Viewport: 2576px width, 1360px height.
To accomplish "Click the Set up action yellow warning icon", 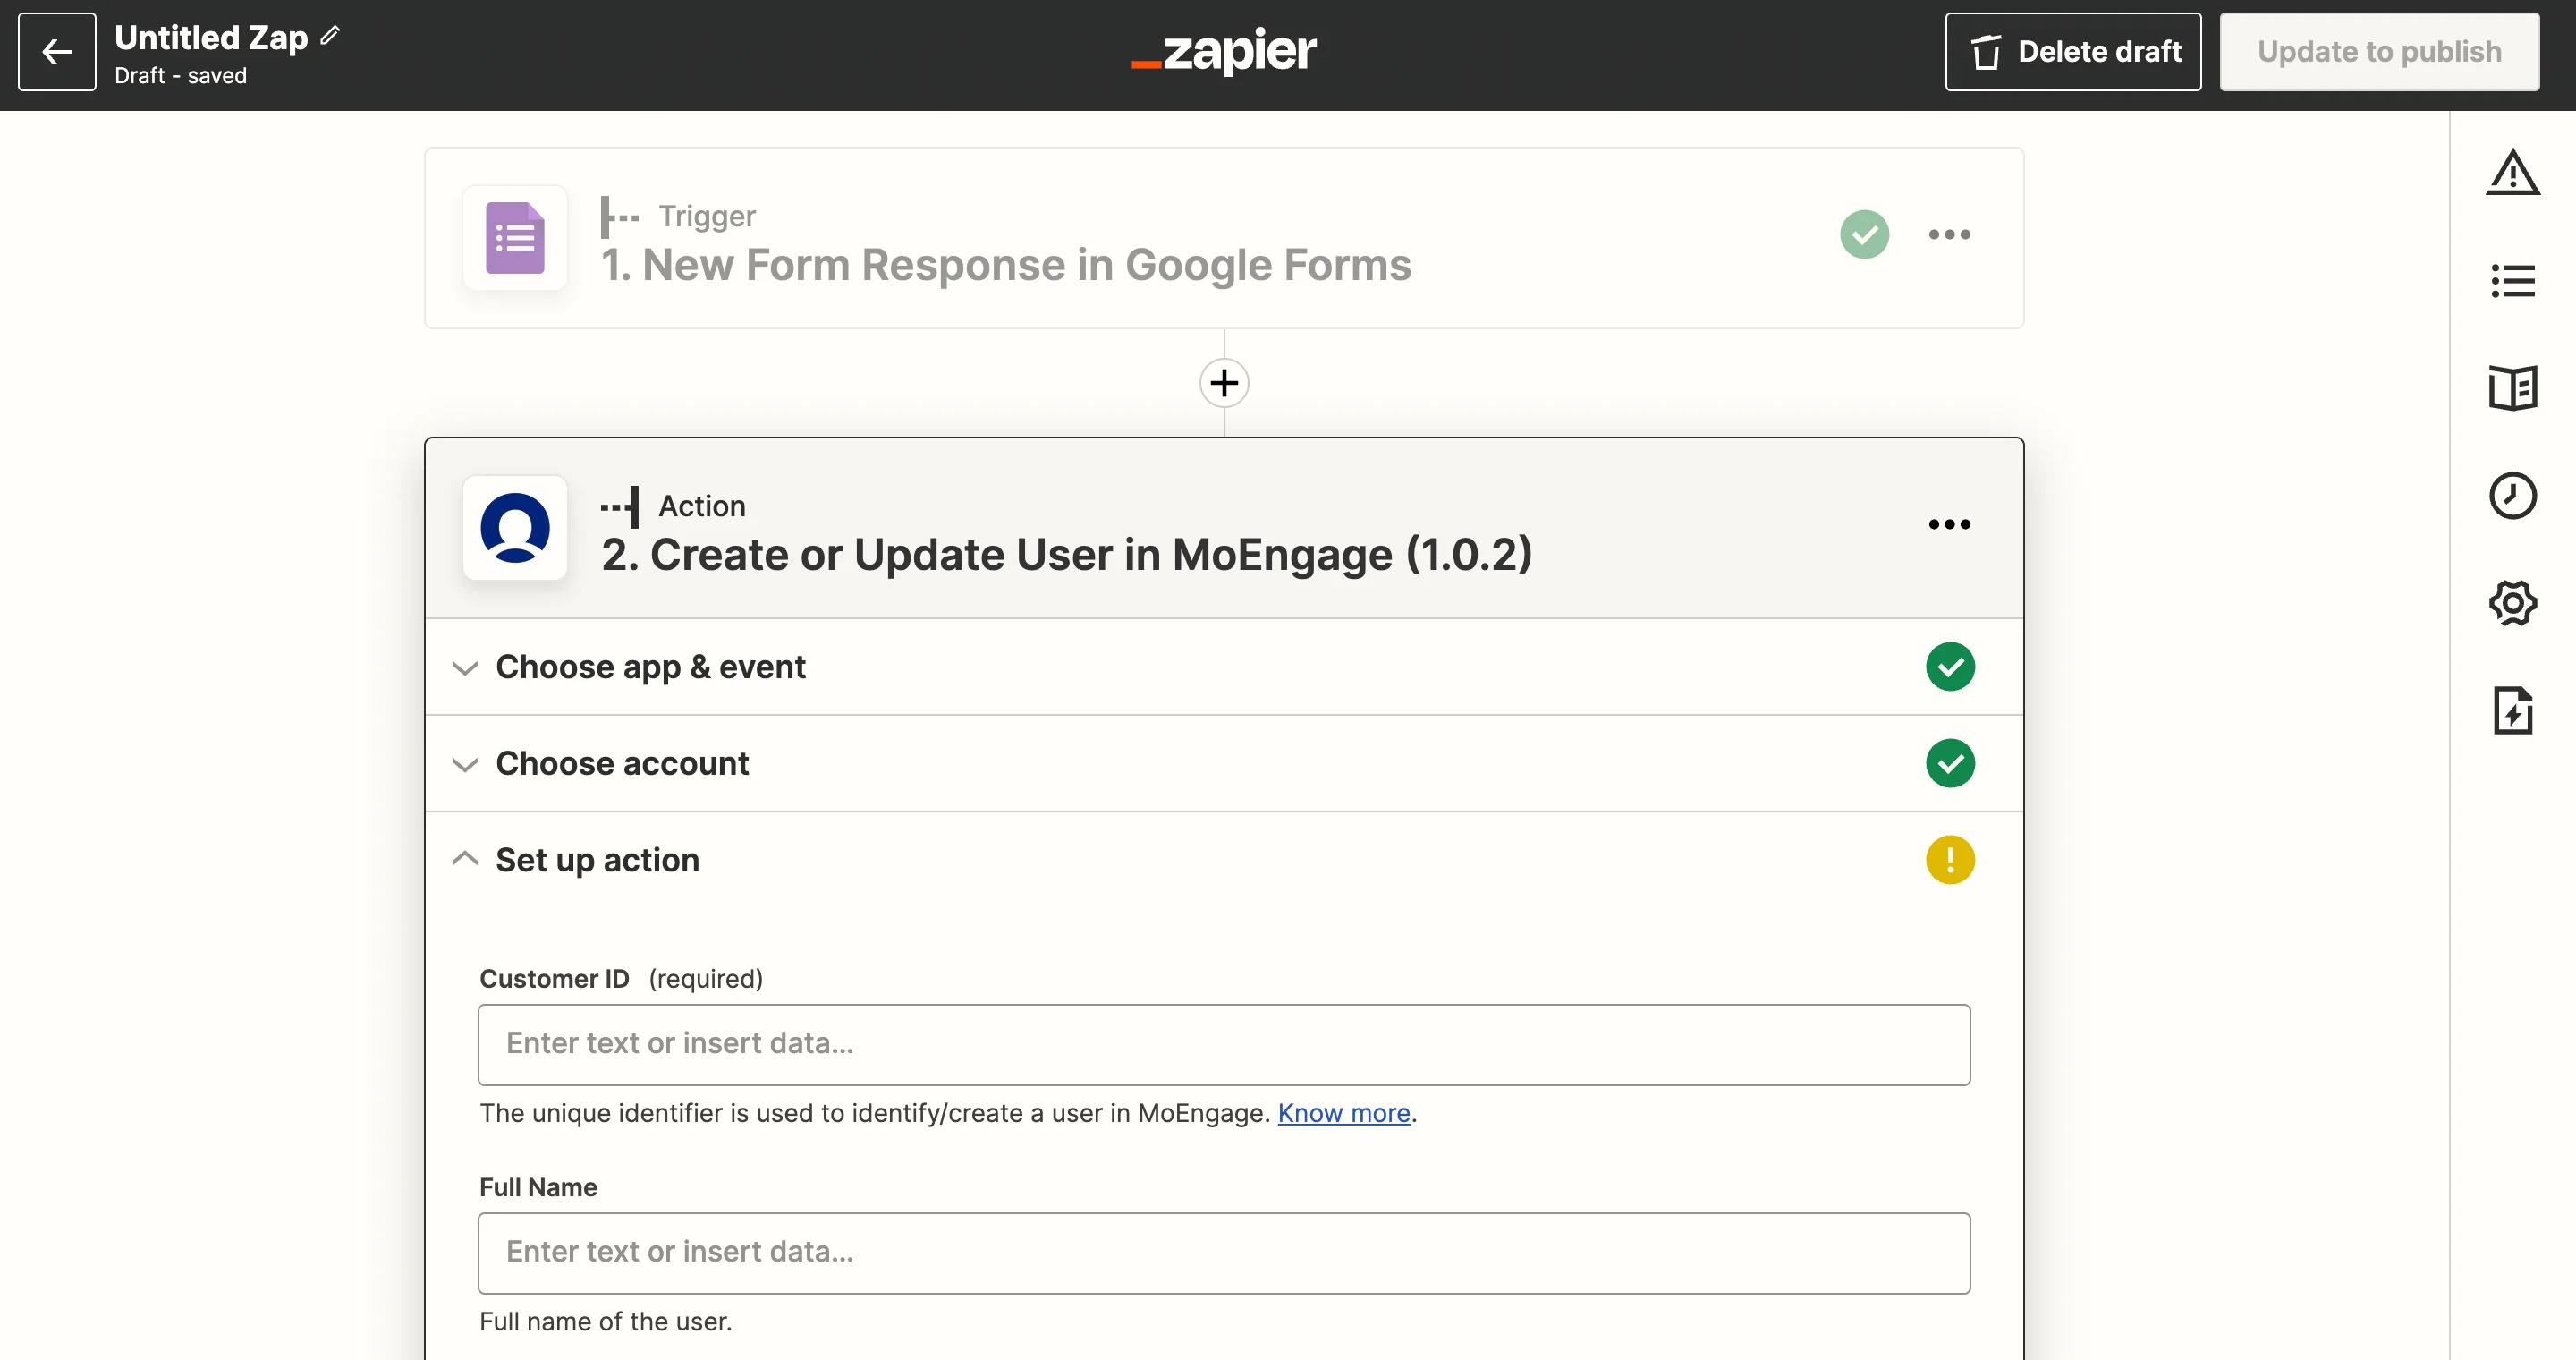I will point(1950,860).
